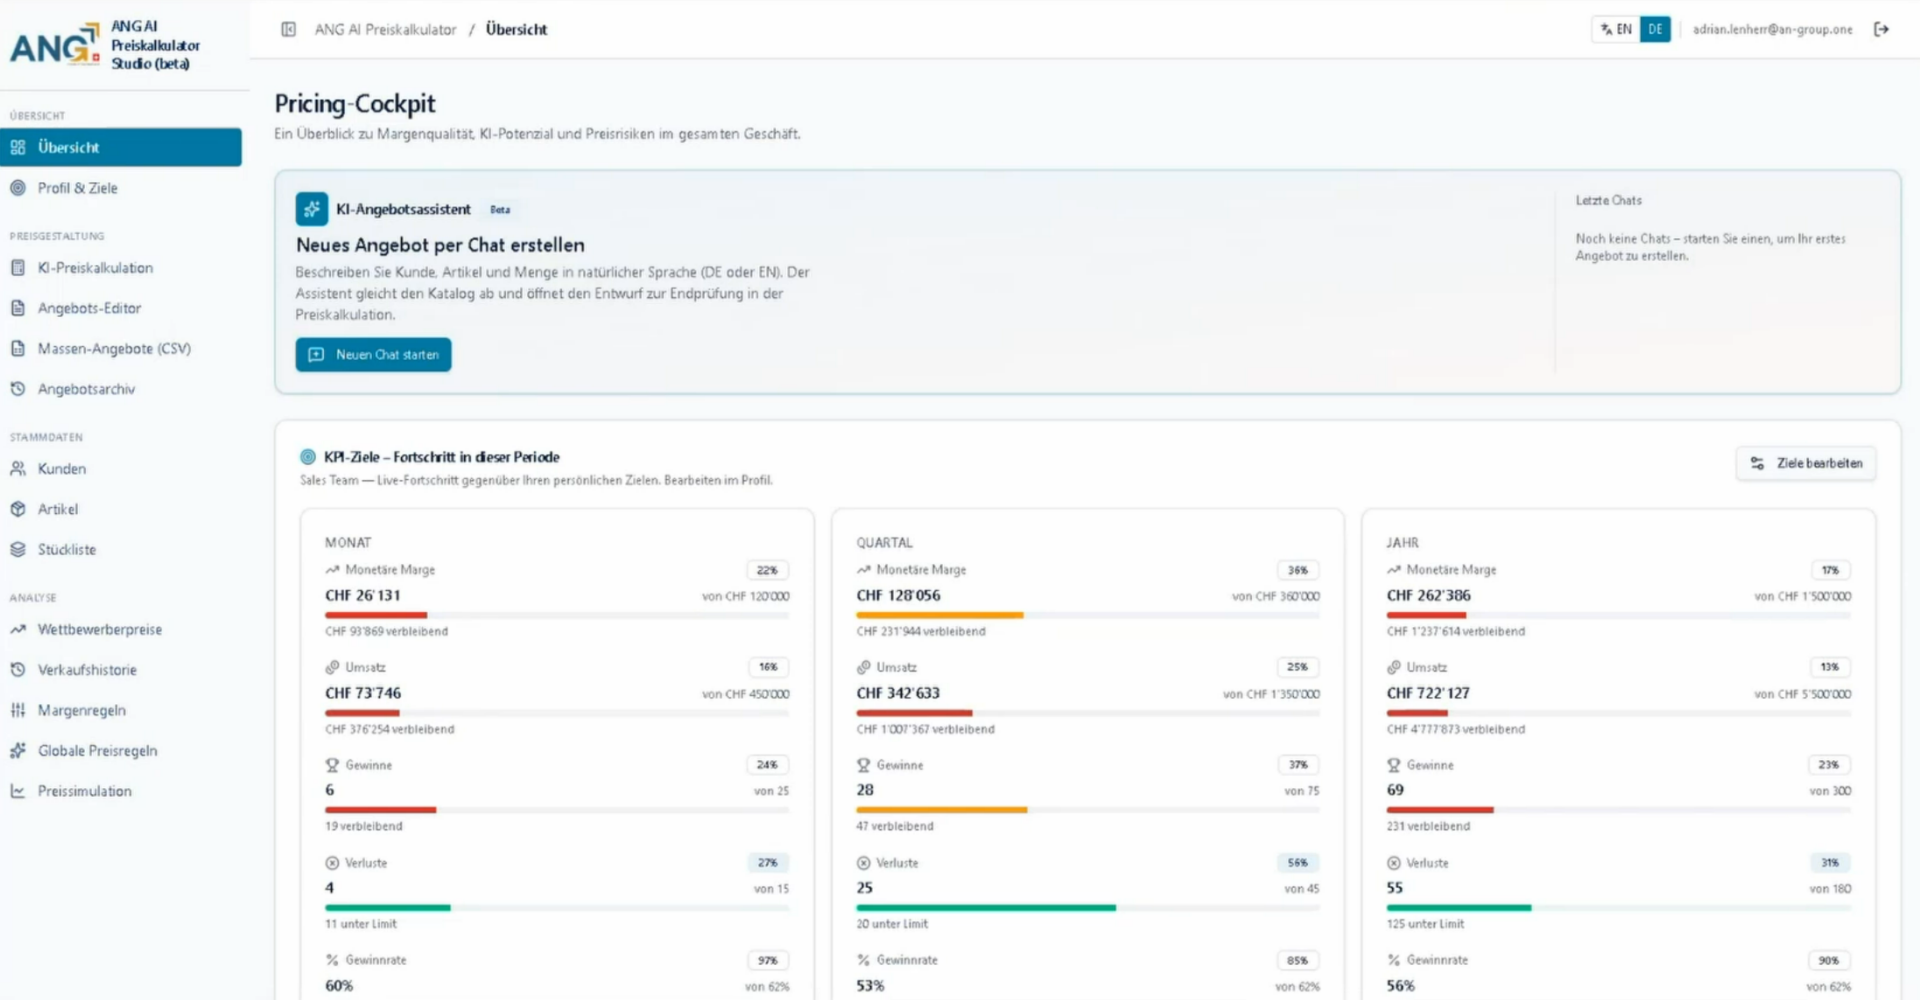Click the MONAT Gewinnrate value 60%

click(x=339, y=986)
